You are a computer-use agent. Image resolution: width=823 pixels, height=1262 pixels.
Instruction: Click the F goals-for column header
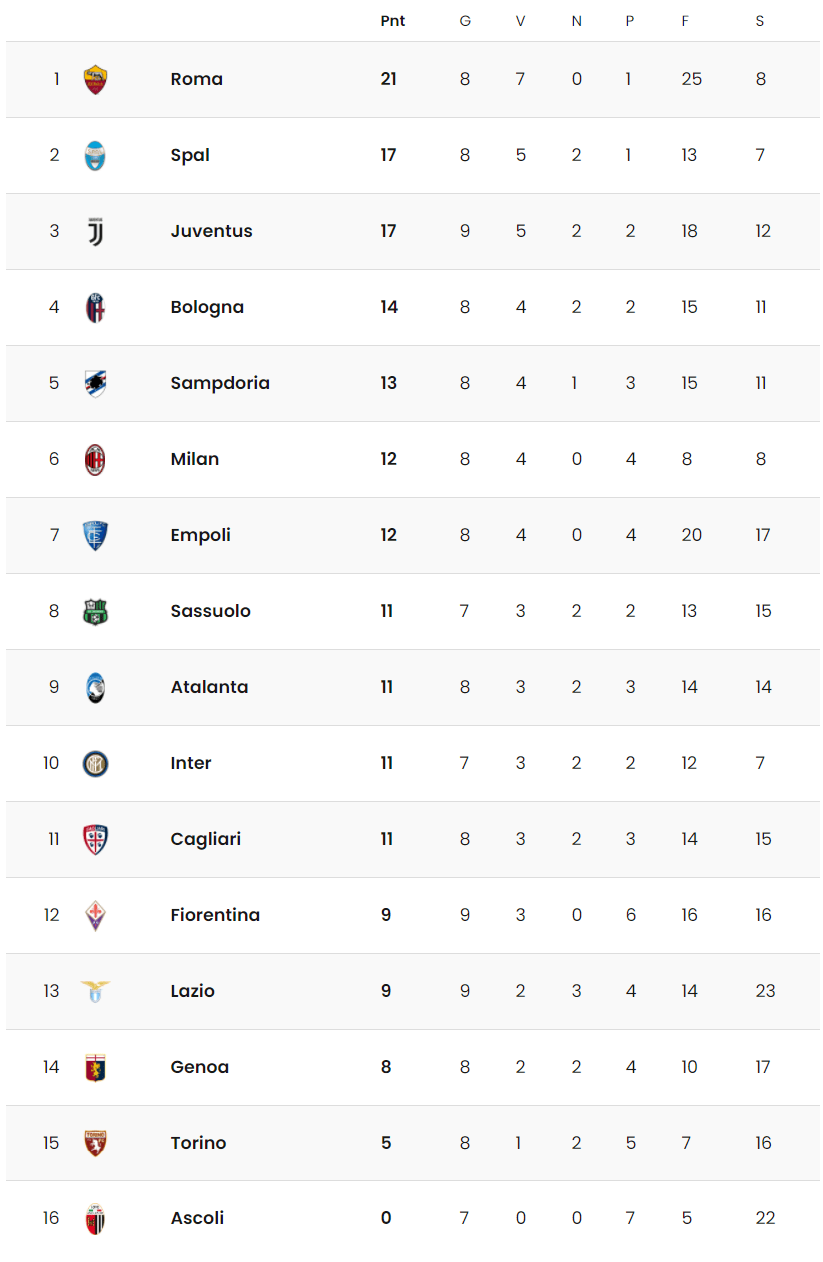(685, 21)
